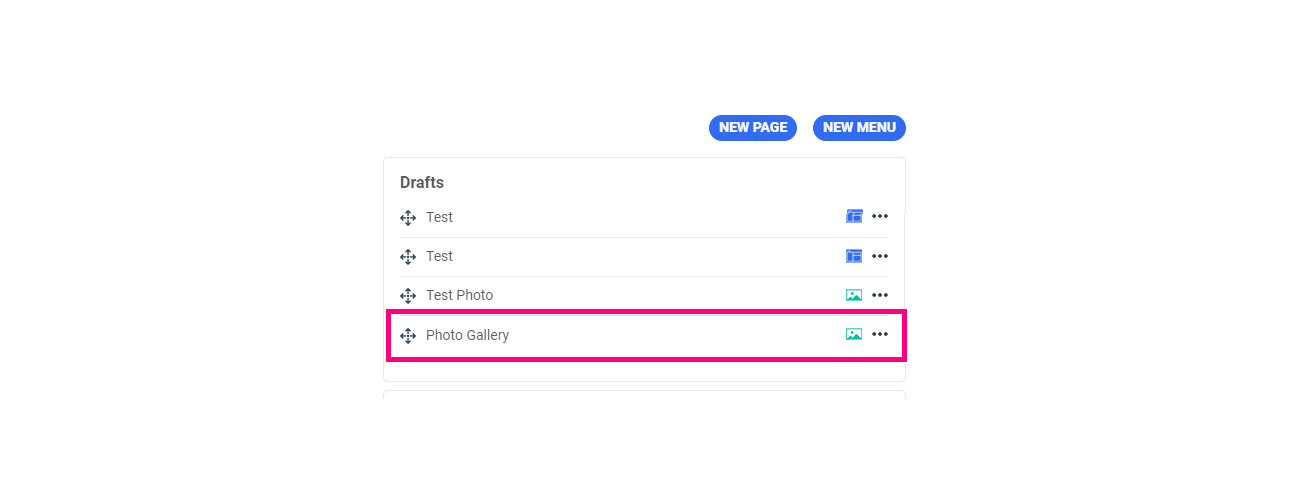Click the NEW MENU button

(x=859, y=128)
